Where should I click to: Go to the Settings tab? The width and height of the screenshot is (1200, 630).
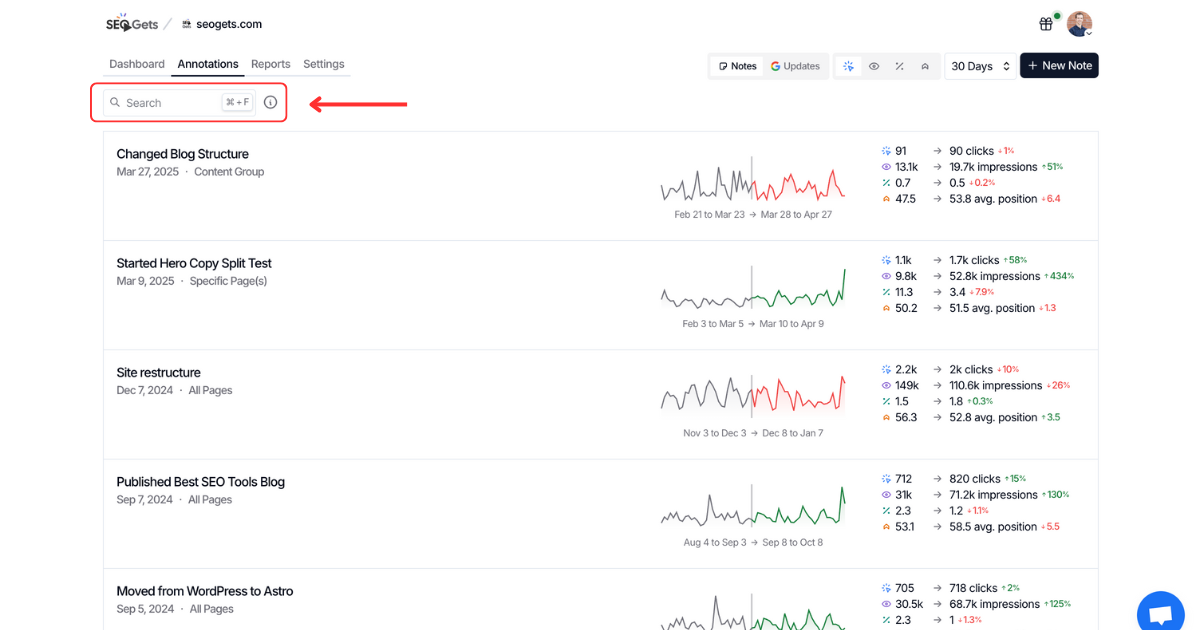coord(324,64)
